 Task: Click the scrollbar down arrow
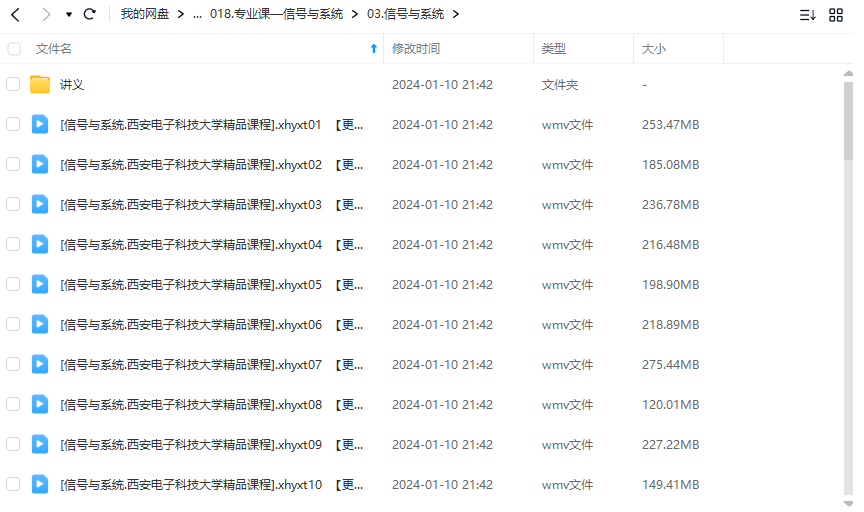[x=848, y=504]
